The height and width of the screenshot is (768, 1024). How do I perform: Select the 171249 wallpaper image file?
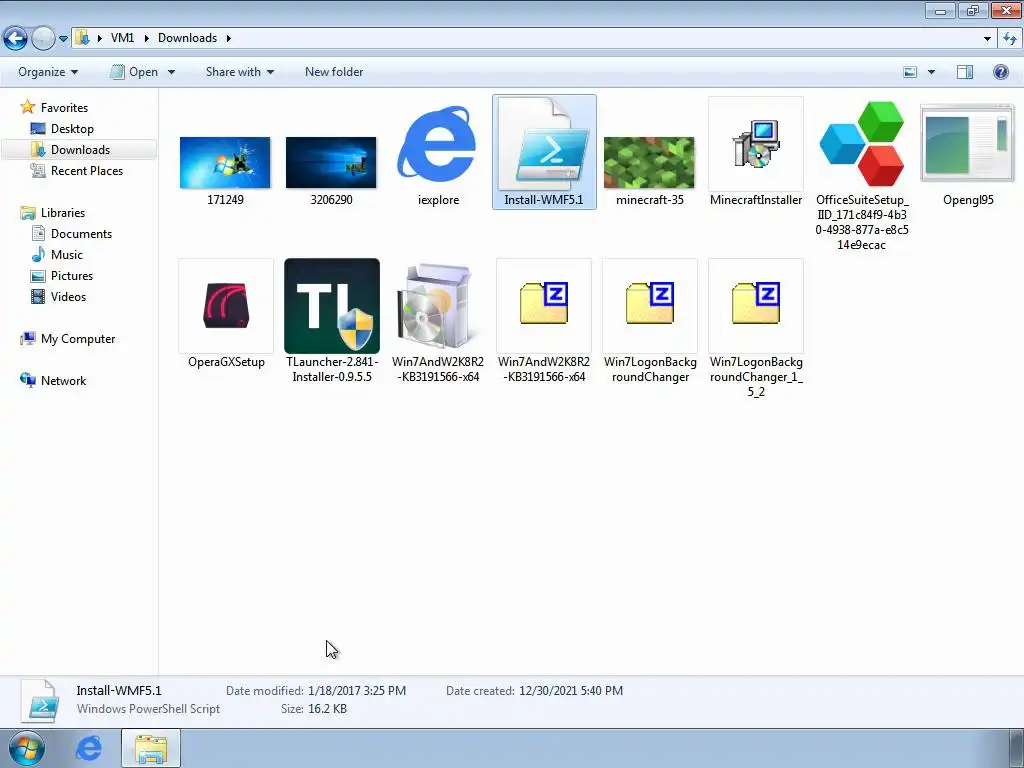pyautogui.click(x=225, y=163)
